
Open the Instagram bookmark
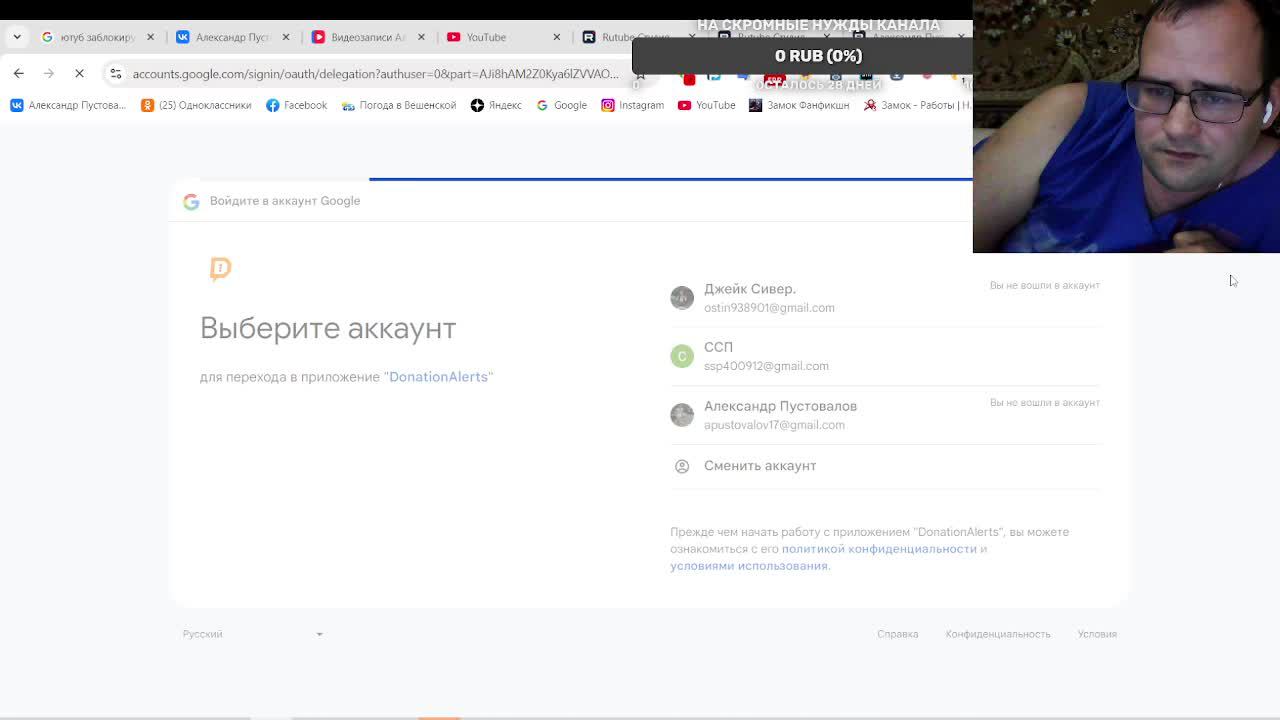click(x=632, y=105)
